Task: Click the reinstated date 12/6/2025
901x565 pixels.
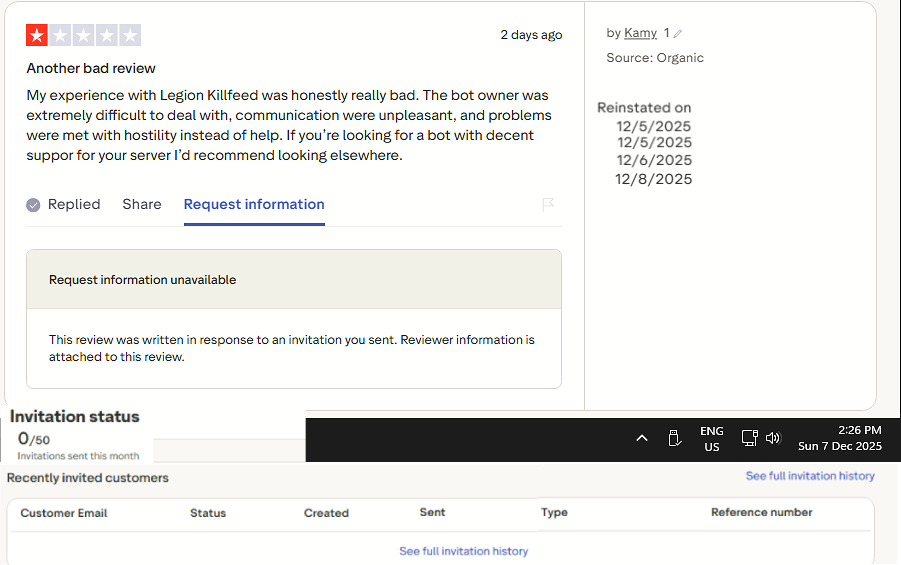Action: [654, 160]
